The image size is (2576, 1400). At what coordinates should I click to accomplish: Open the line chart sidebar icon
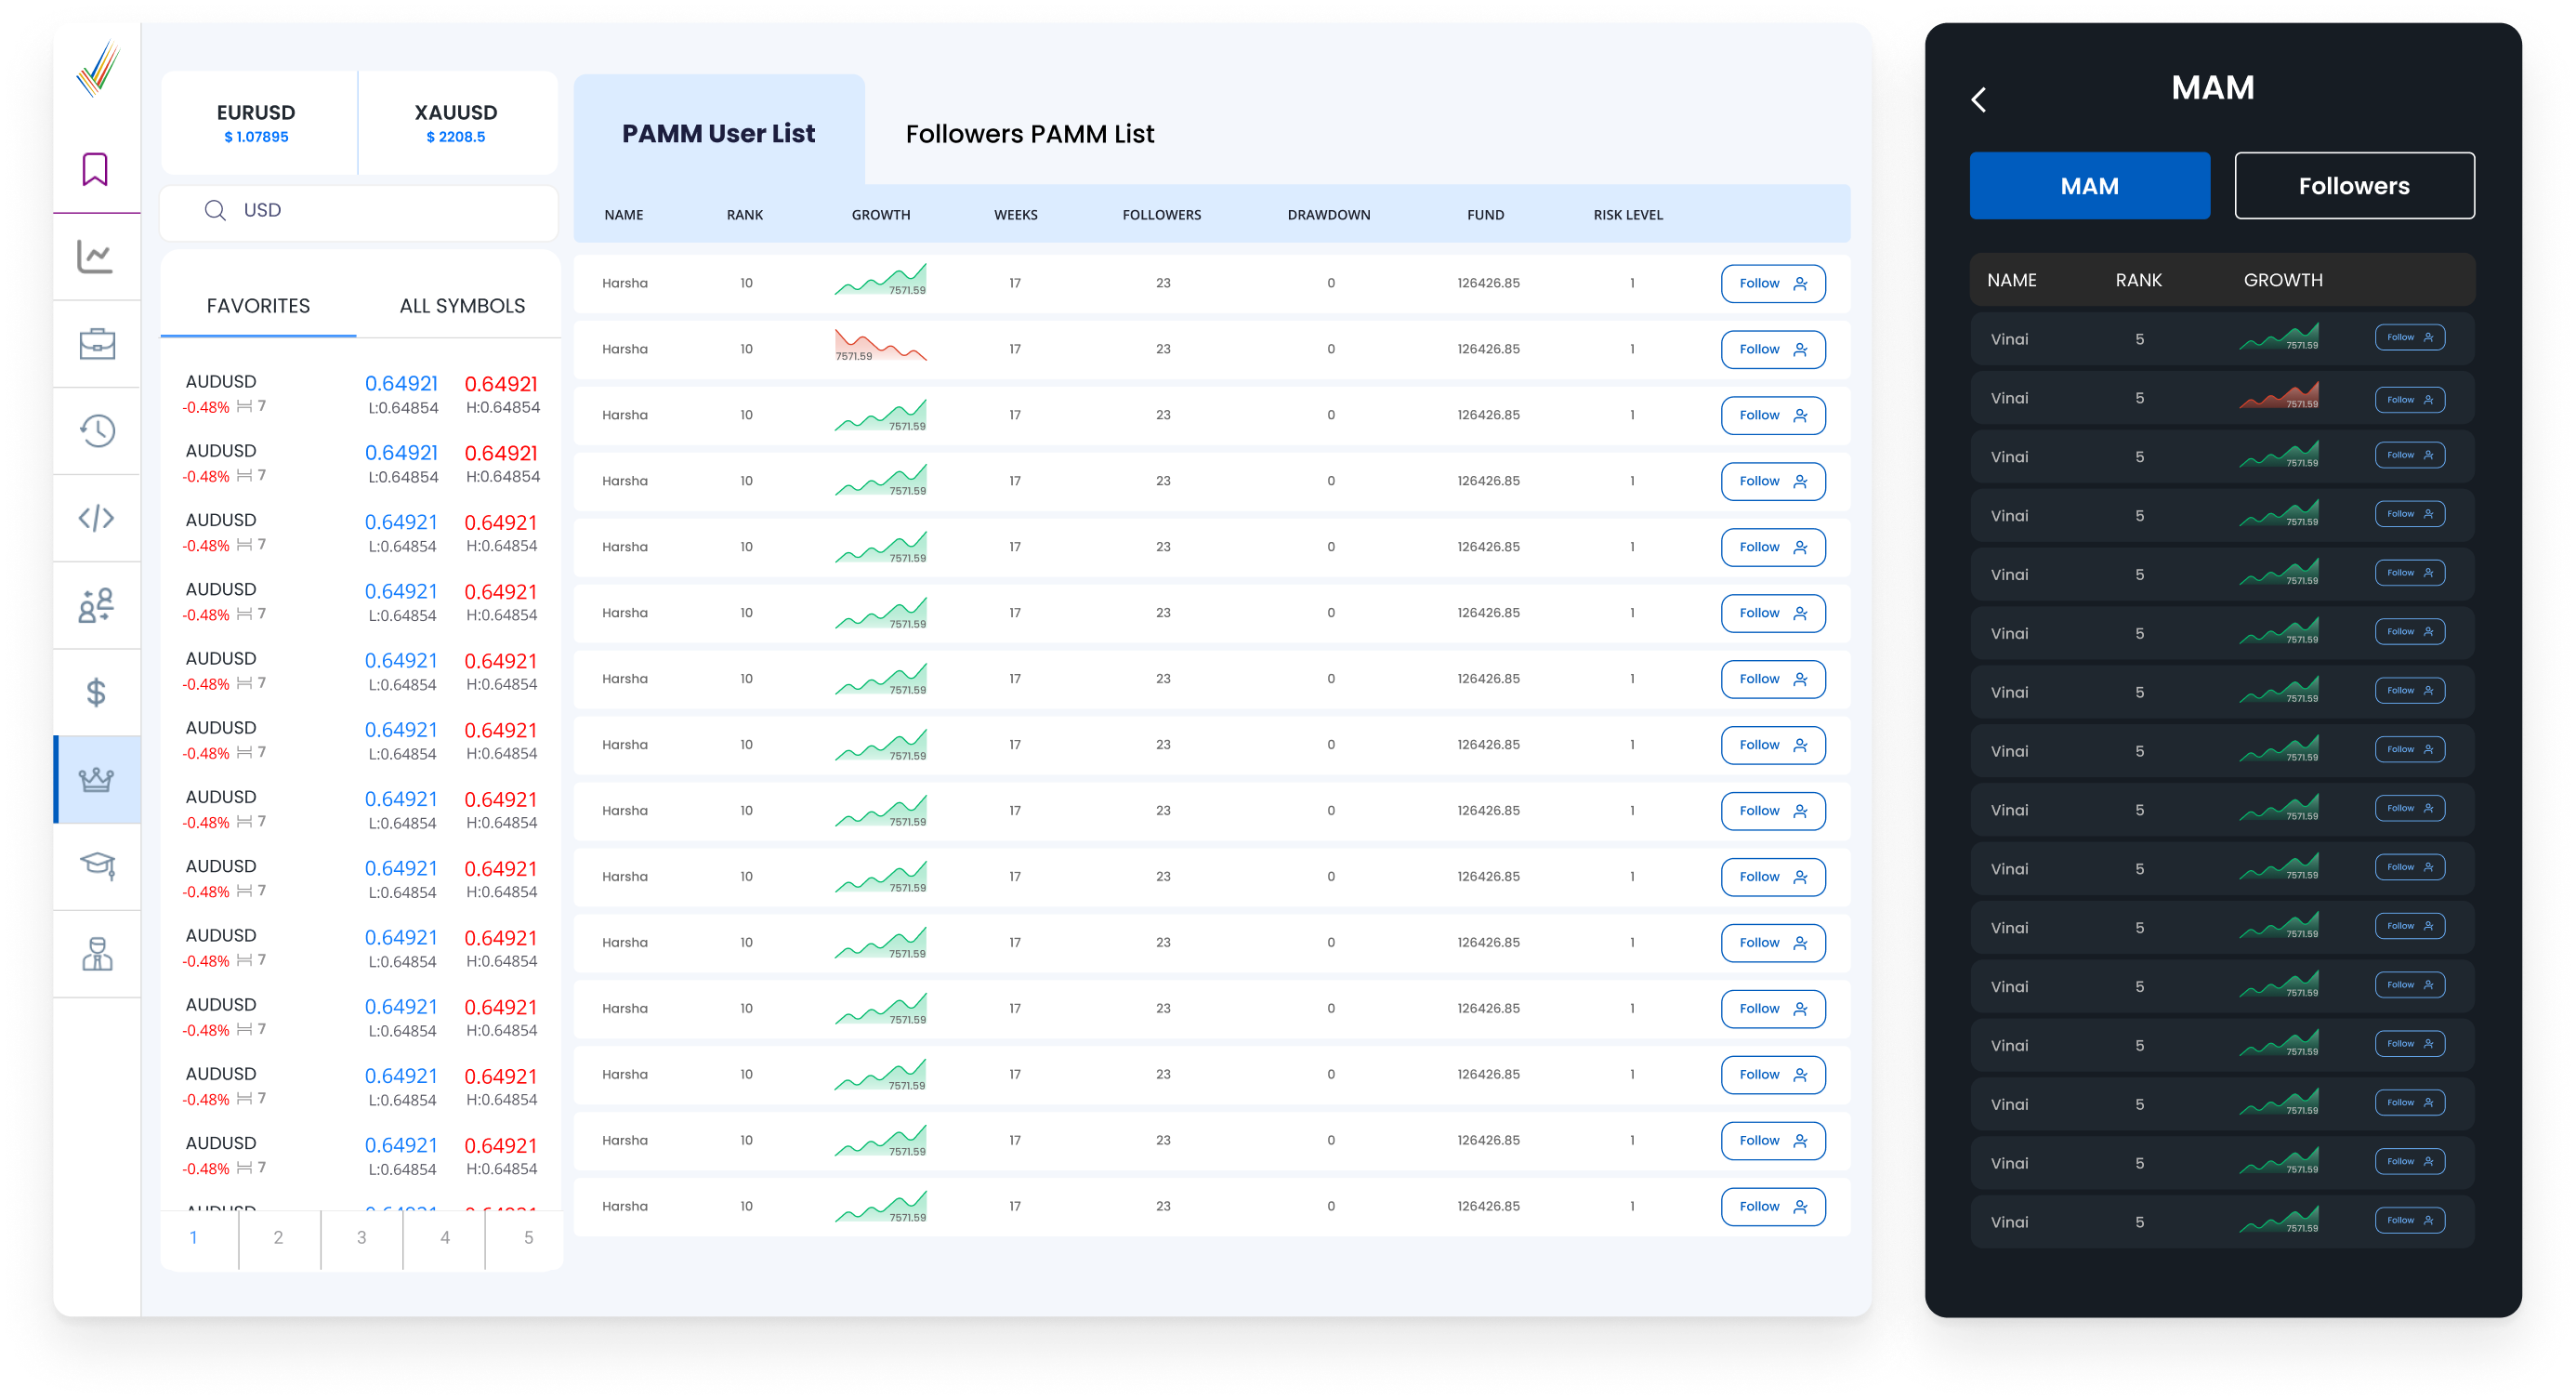coord(95,256)
